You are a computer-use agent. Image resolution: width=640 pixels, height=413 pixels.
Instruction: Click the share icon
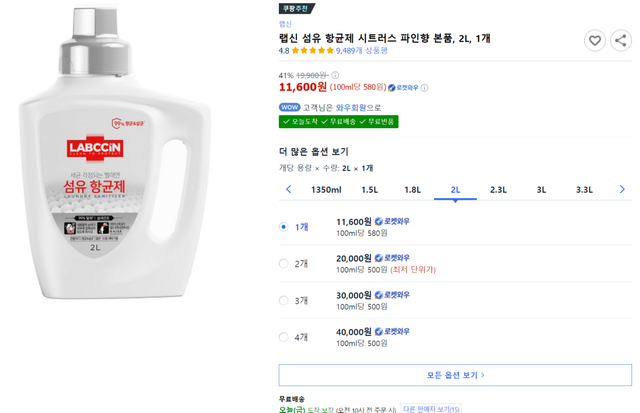(x=621, y=41)
